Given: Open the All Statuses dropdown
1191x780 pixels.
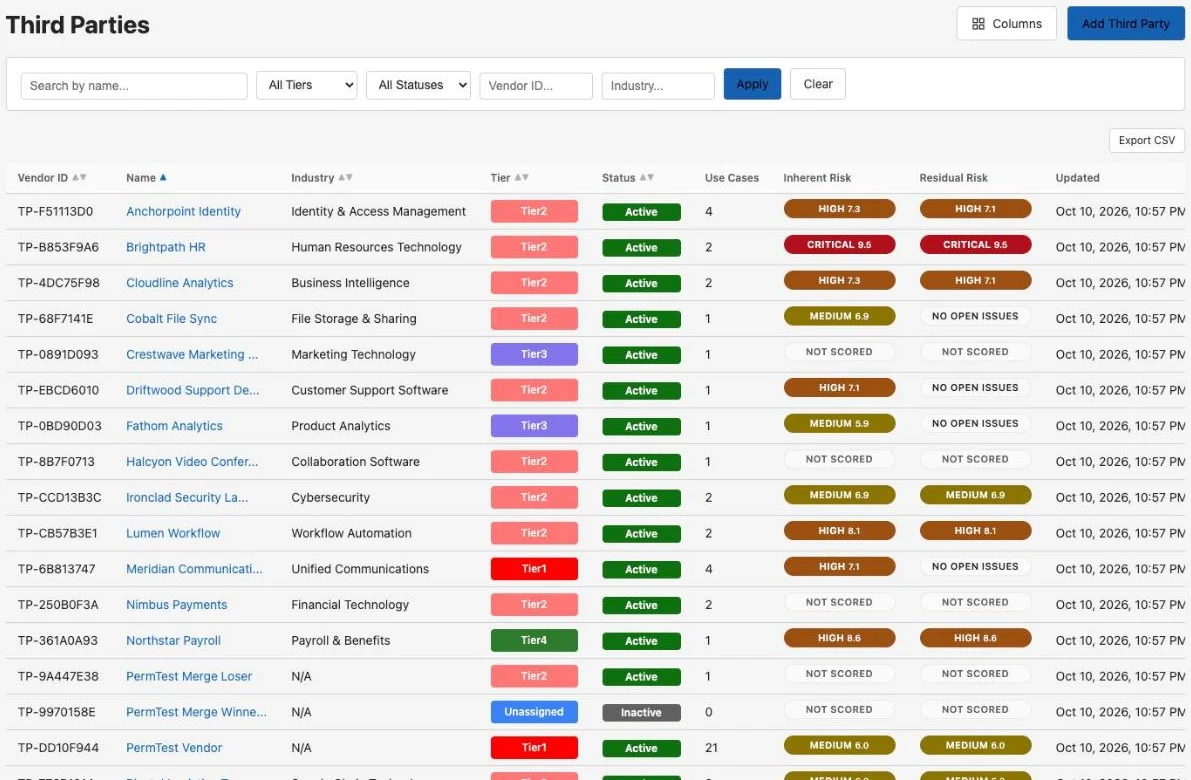Looking at the screenshot, I should (x=418, y=85).
